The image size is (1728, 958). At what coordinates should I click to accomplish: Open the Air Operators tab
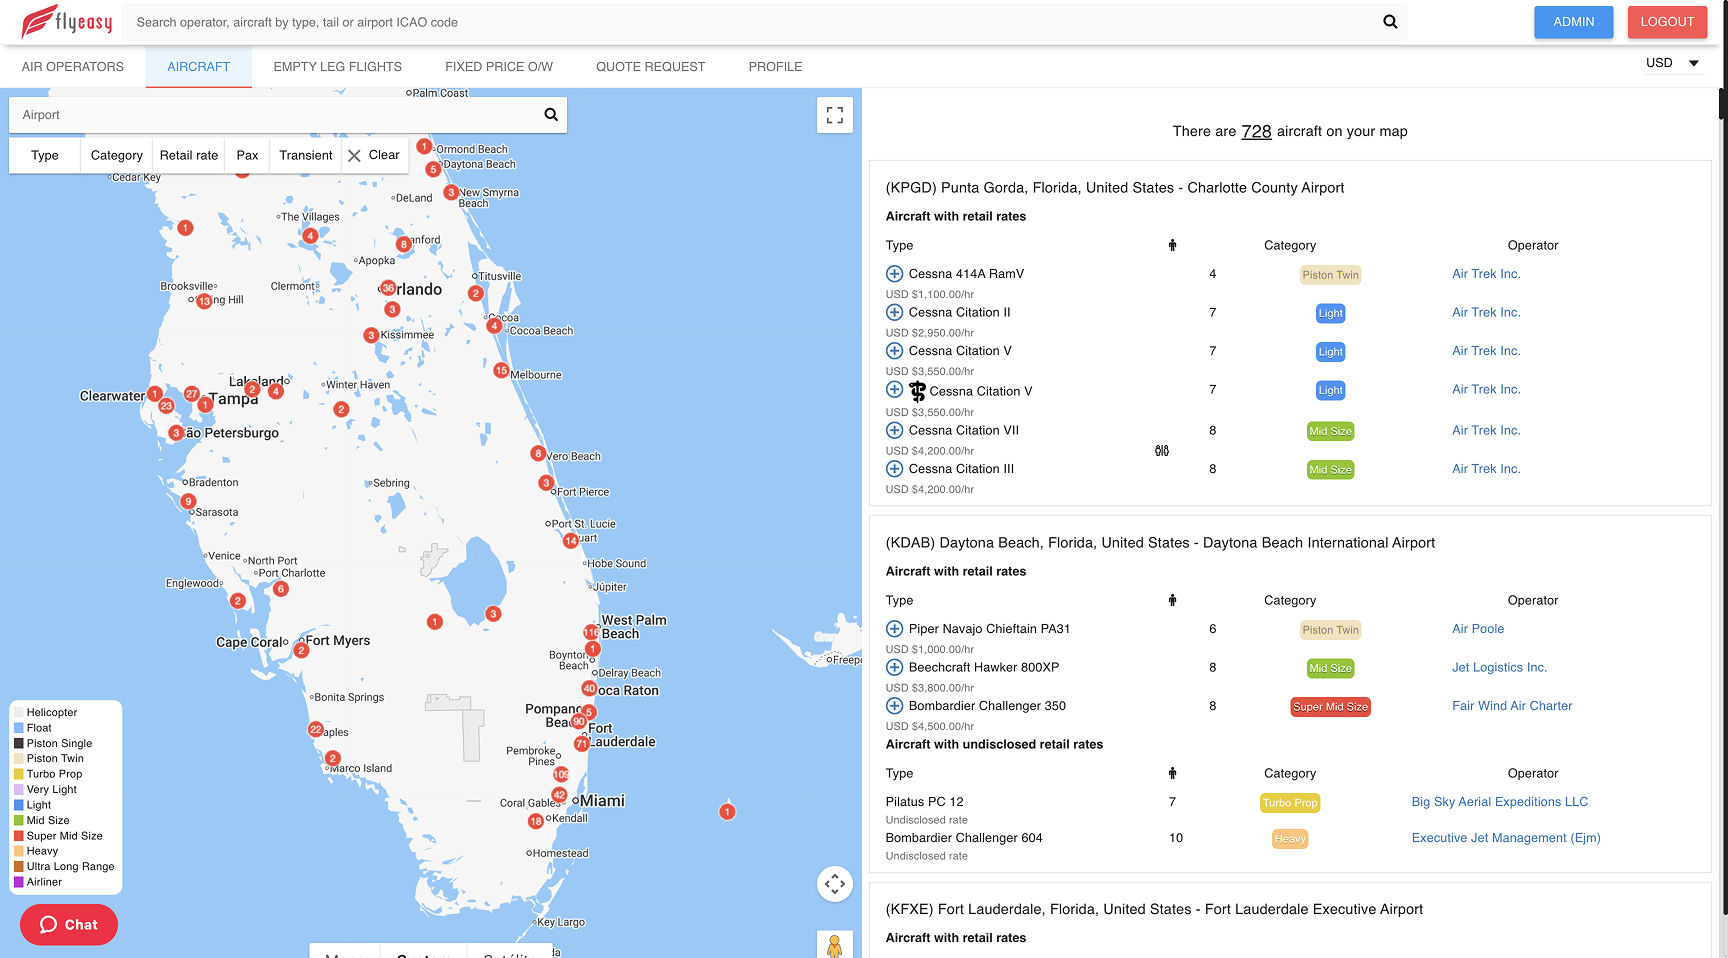pos(73,67)
